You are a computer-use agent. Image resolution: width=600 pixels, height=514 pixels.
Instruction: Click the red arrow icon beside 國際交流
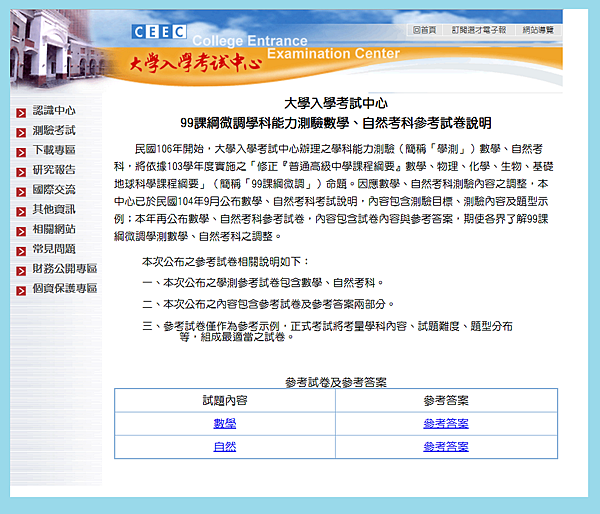pyautogui.click(x=21, y=192)
